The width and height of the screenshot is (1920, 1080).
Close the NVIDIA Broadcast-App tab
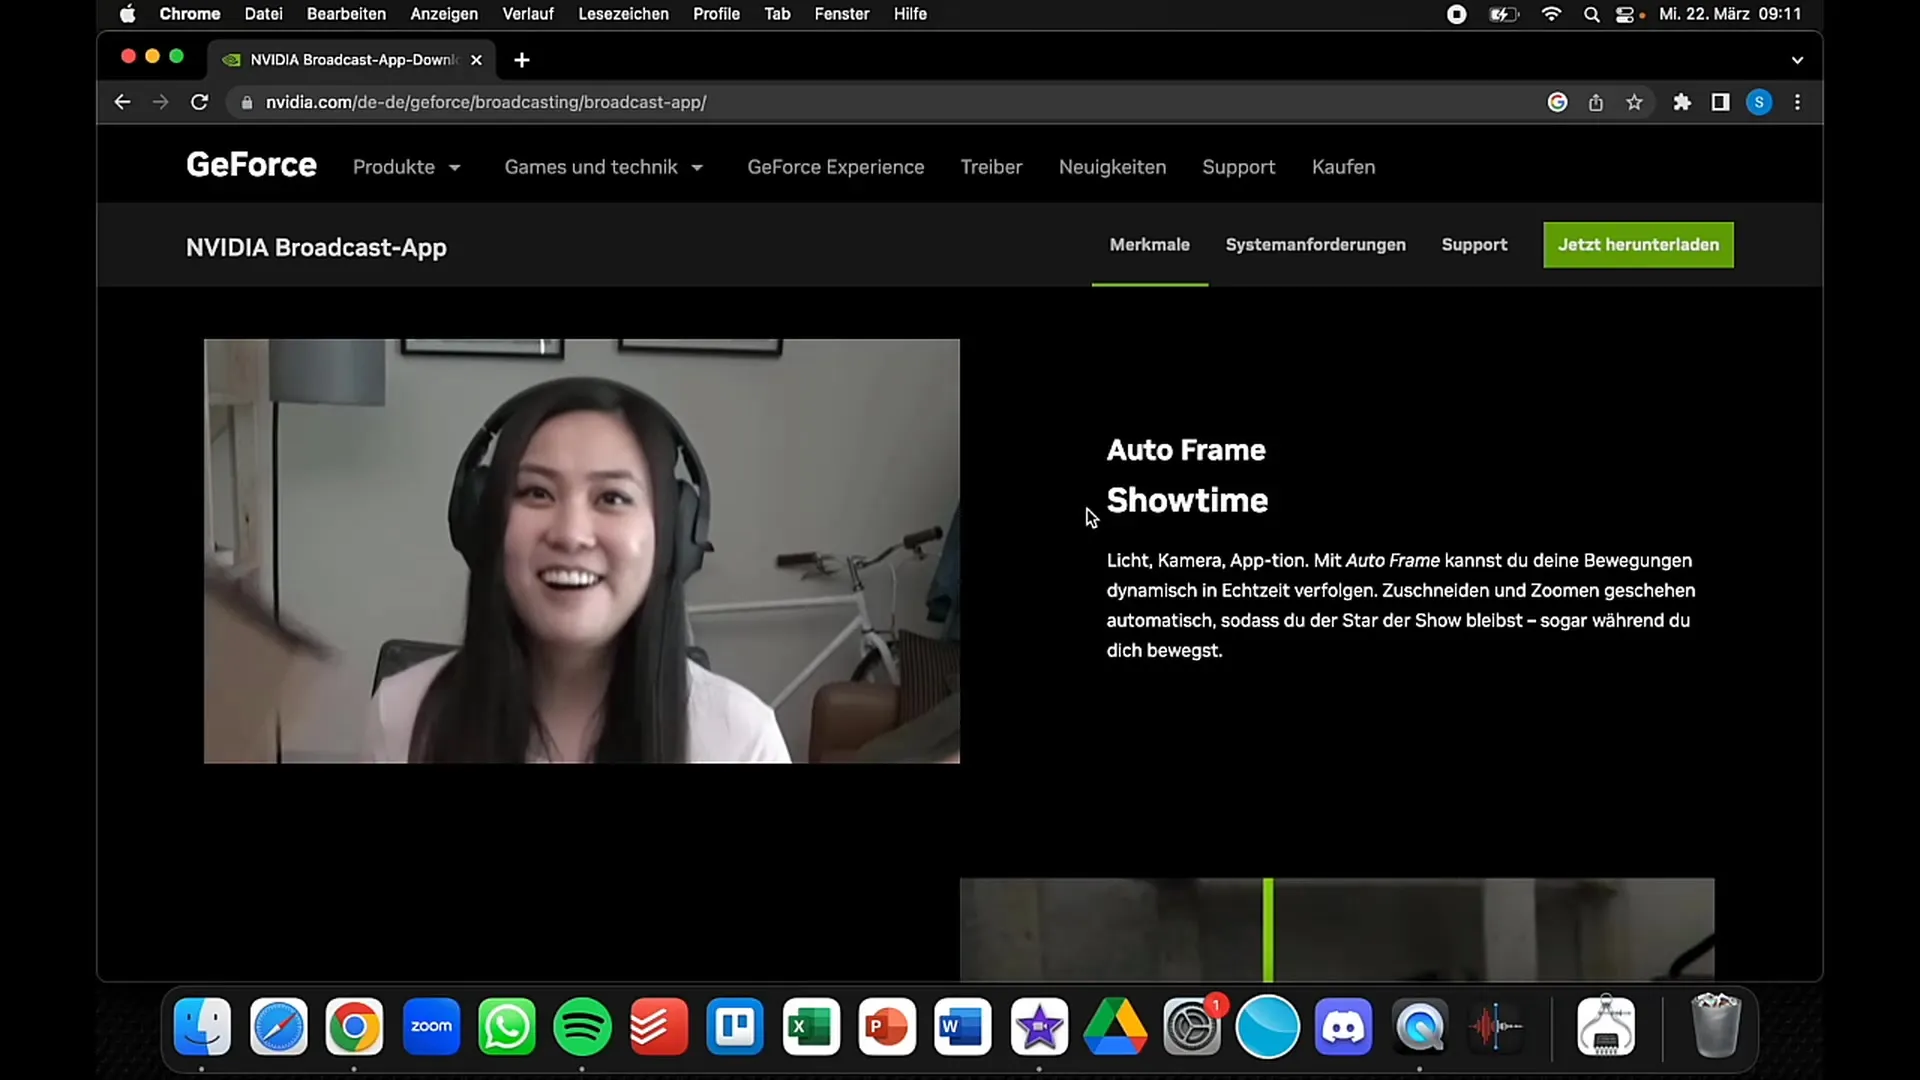[476, 60]
